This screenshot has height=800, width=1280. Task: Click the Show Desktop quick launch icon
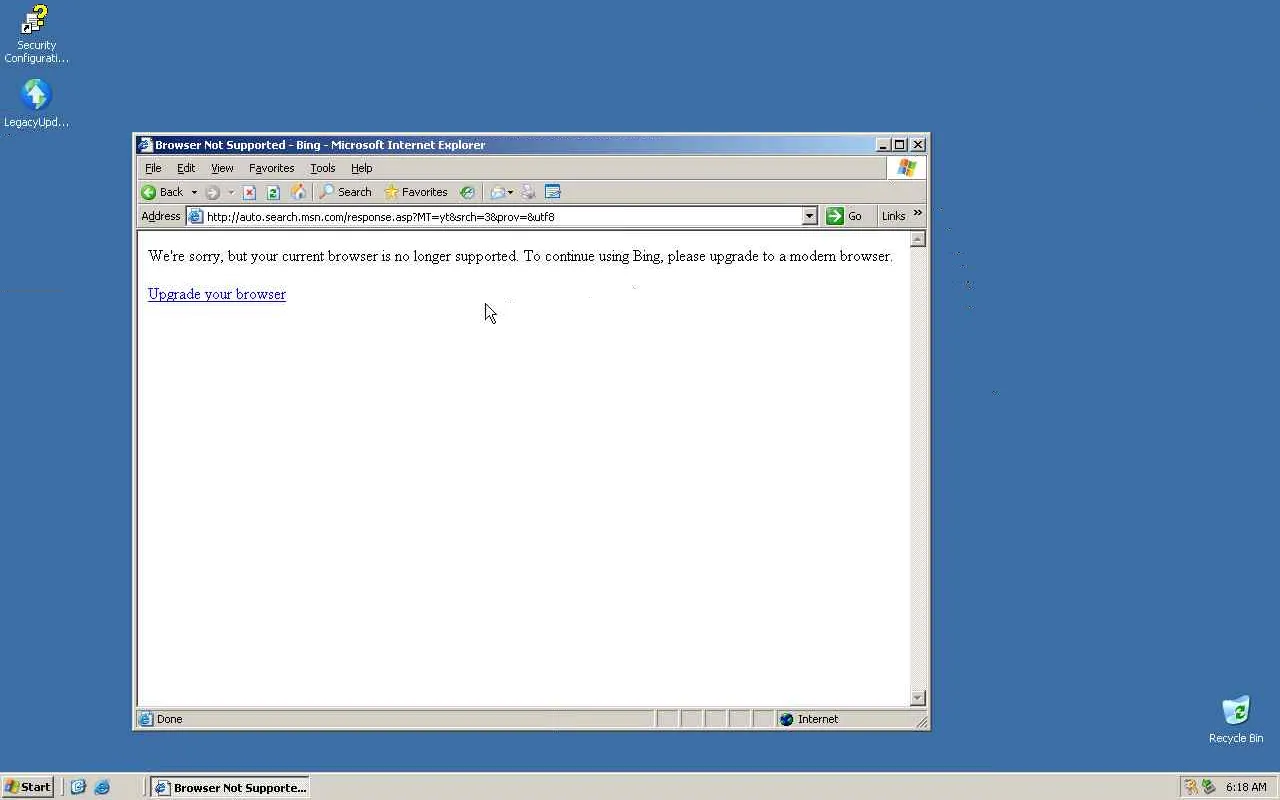(78, 787)
